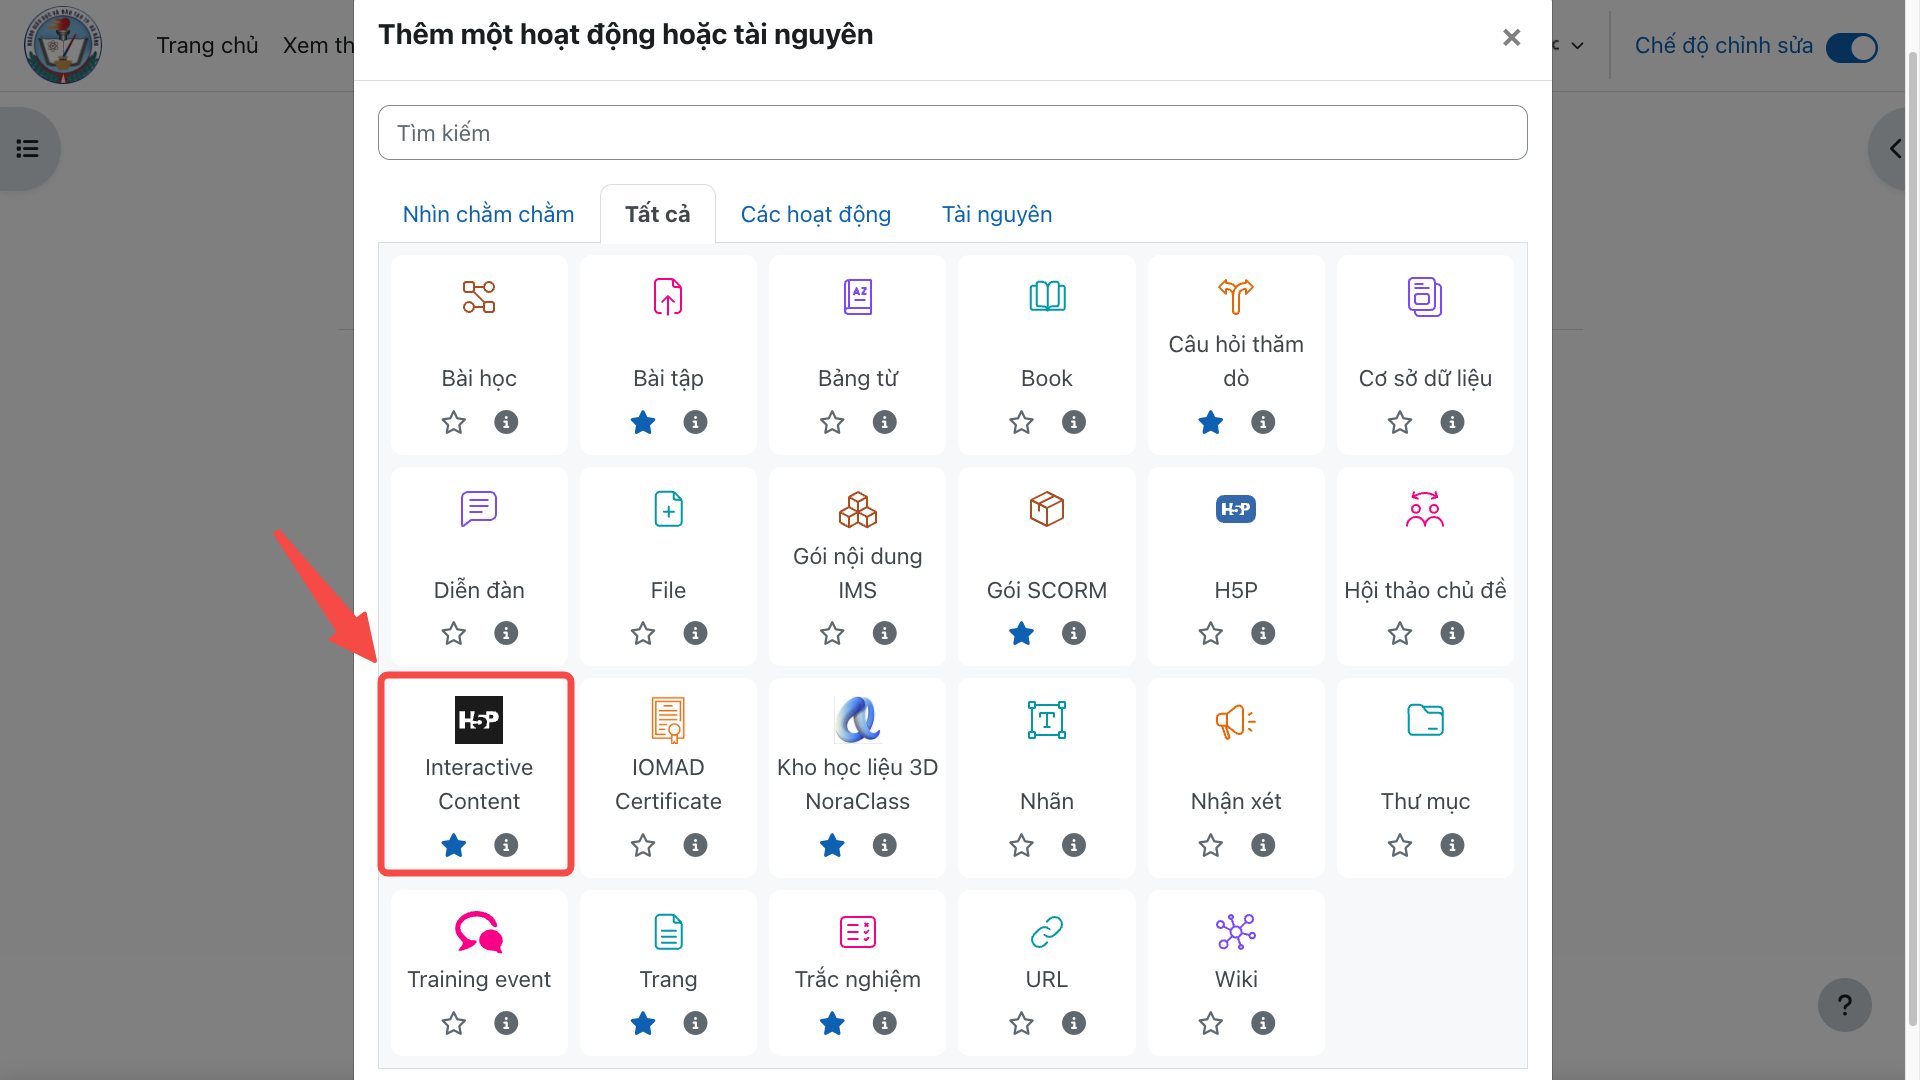Open the Trang chủ link
This screenshot has height=1080, width=1920.
tap(207, 46)
